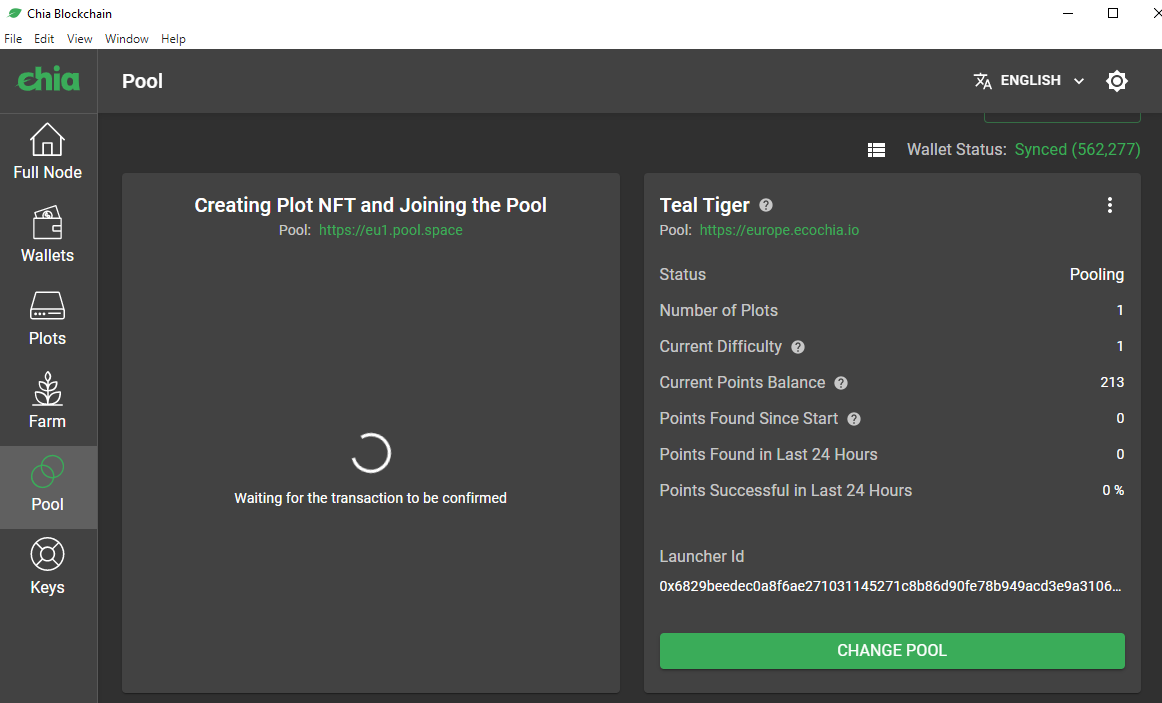
Task: Click the Pooling status value
Action: pyautogui.click(x=1097, y=274)
